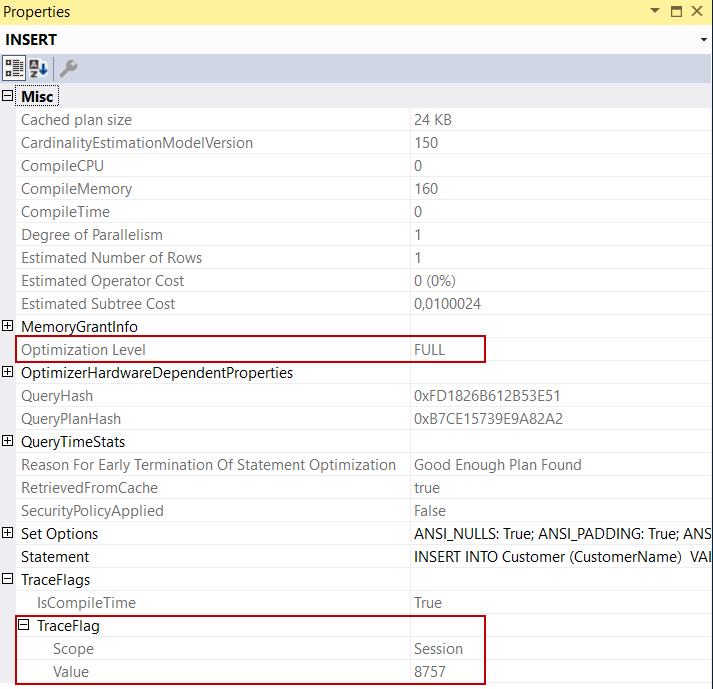Viewport: 713px width, 689px height.
Task: Select Estimated Operator Cost property
Action: pyautogui.click(x=102, y=281)
